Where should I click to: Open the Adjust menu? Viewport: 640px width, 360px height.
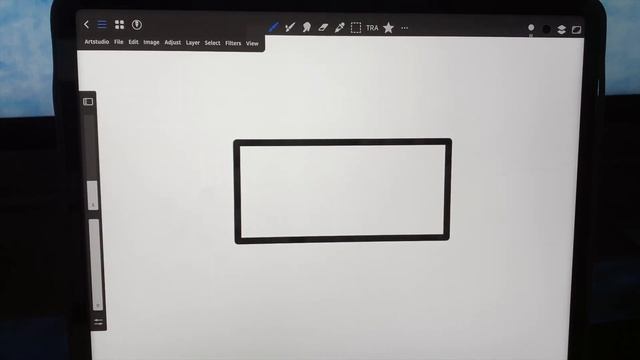point(173,42)
